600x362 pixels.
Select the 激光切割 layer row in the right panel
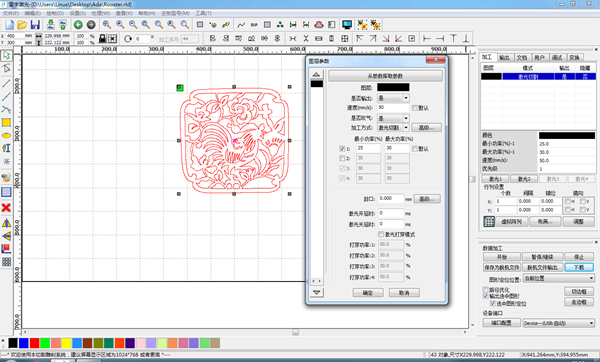538,77
